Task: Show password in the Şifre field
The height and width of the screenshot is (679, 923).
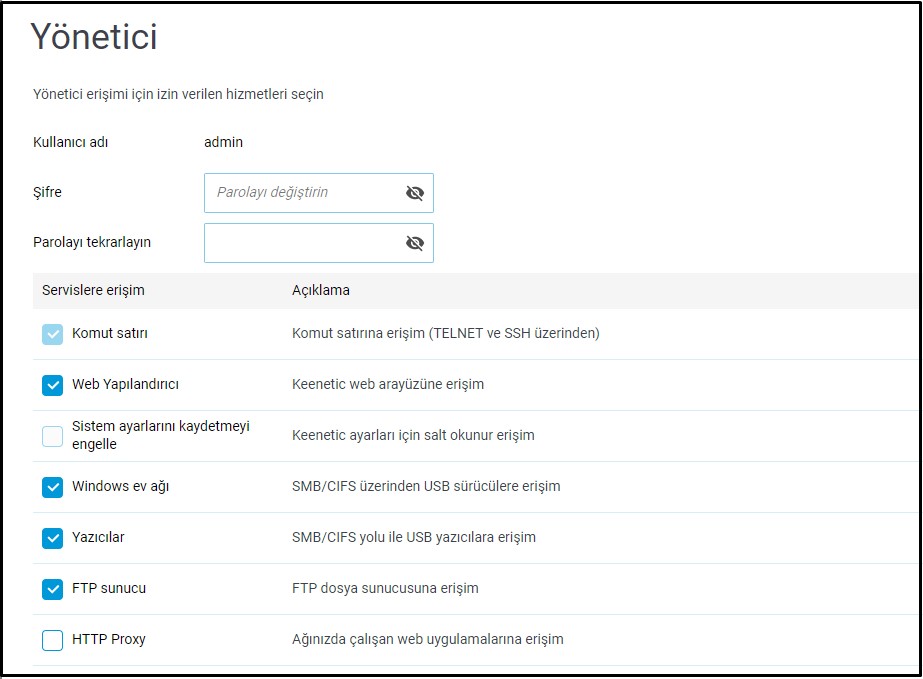Action: [x=415, y=193]
